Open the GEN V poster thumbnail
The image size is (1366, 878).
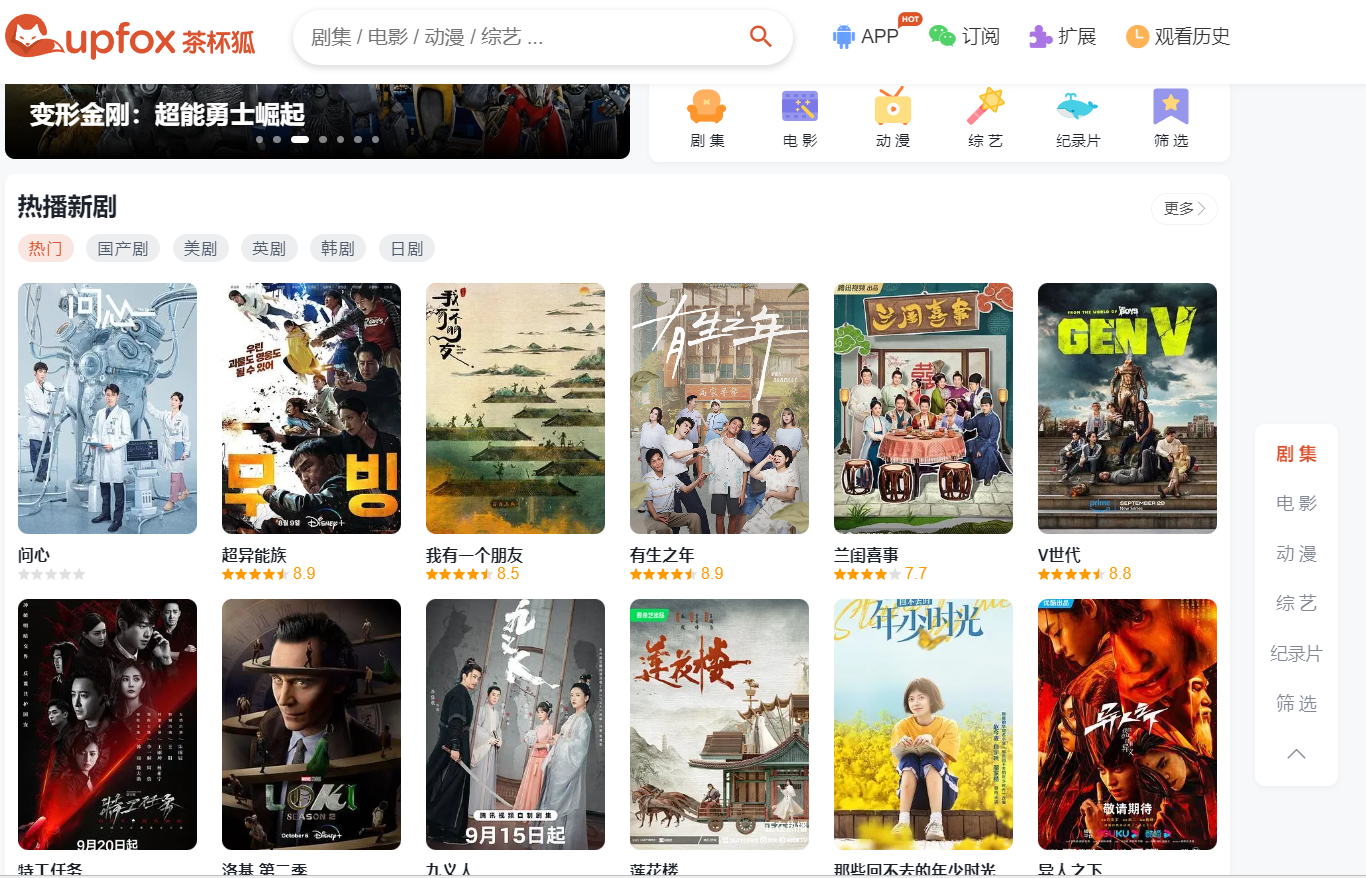pos(1127,408)
